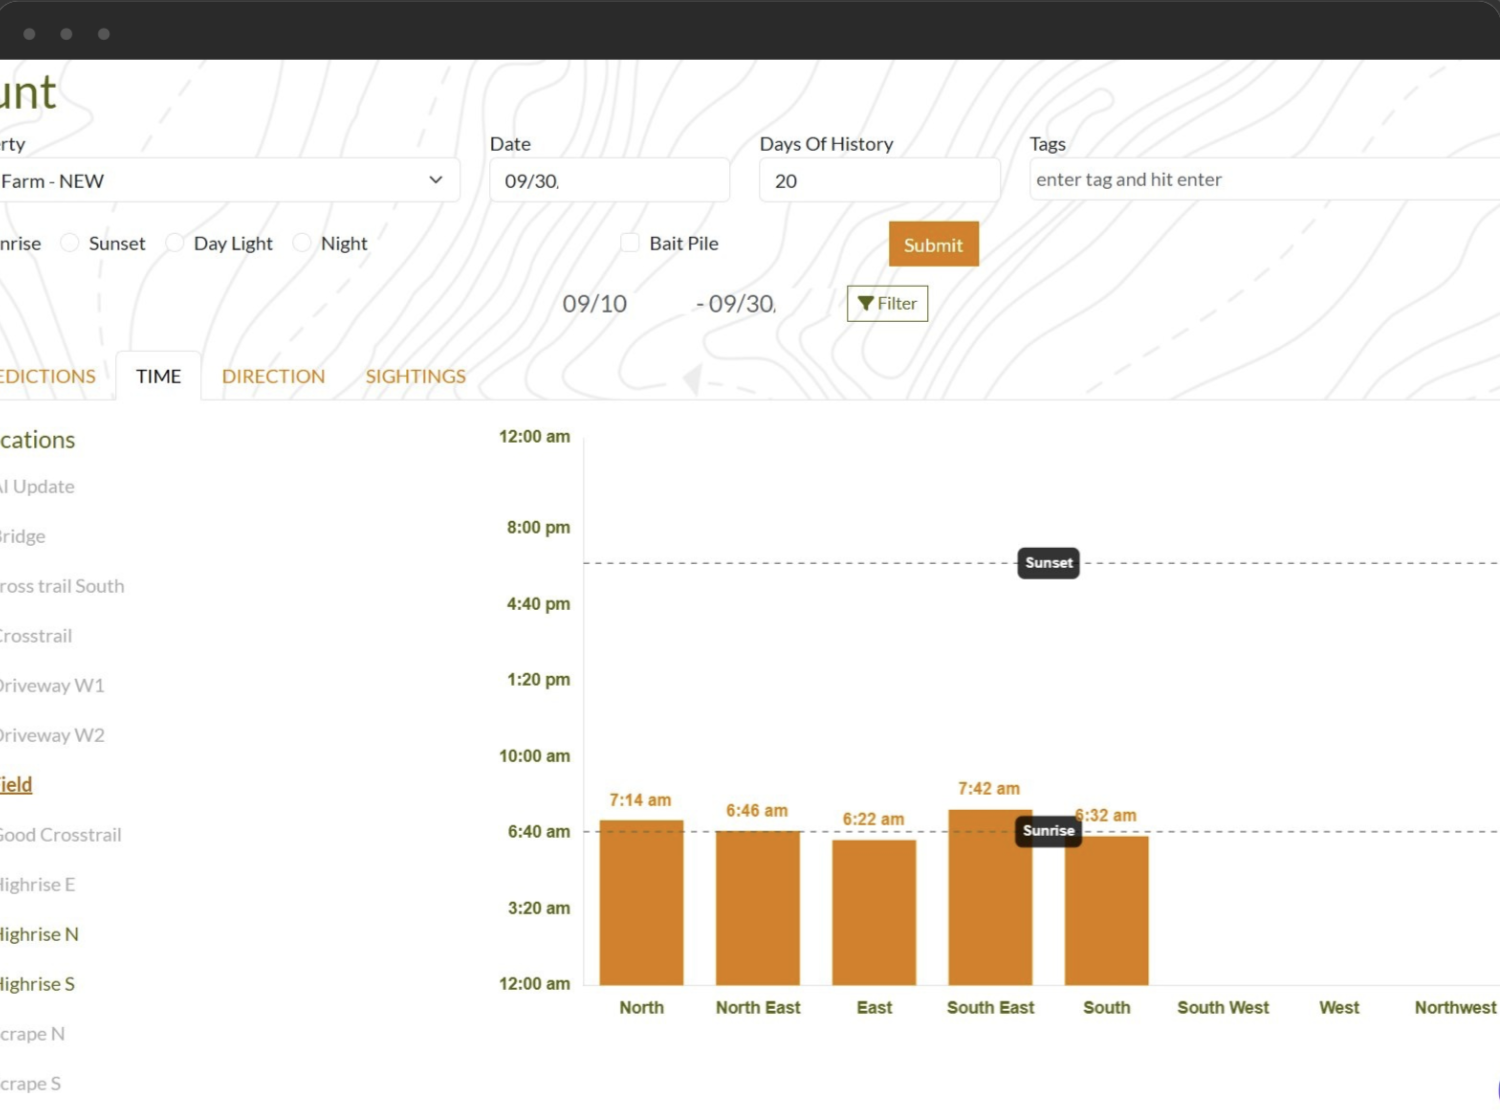Select Highrise E location
The image size is (1500, 1110).
pos(38,885)
